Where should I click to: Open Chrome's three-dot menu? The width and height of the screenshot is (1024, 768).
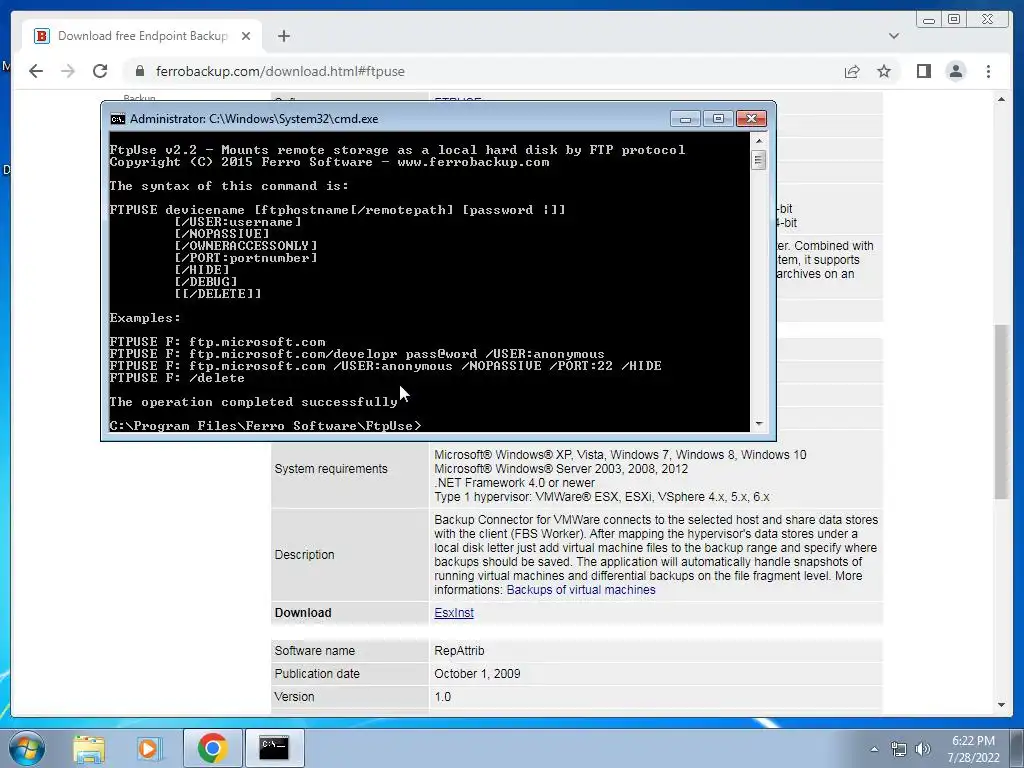coord(988,71)
